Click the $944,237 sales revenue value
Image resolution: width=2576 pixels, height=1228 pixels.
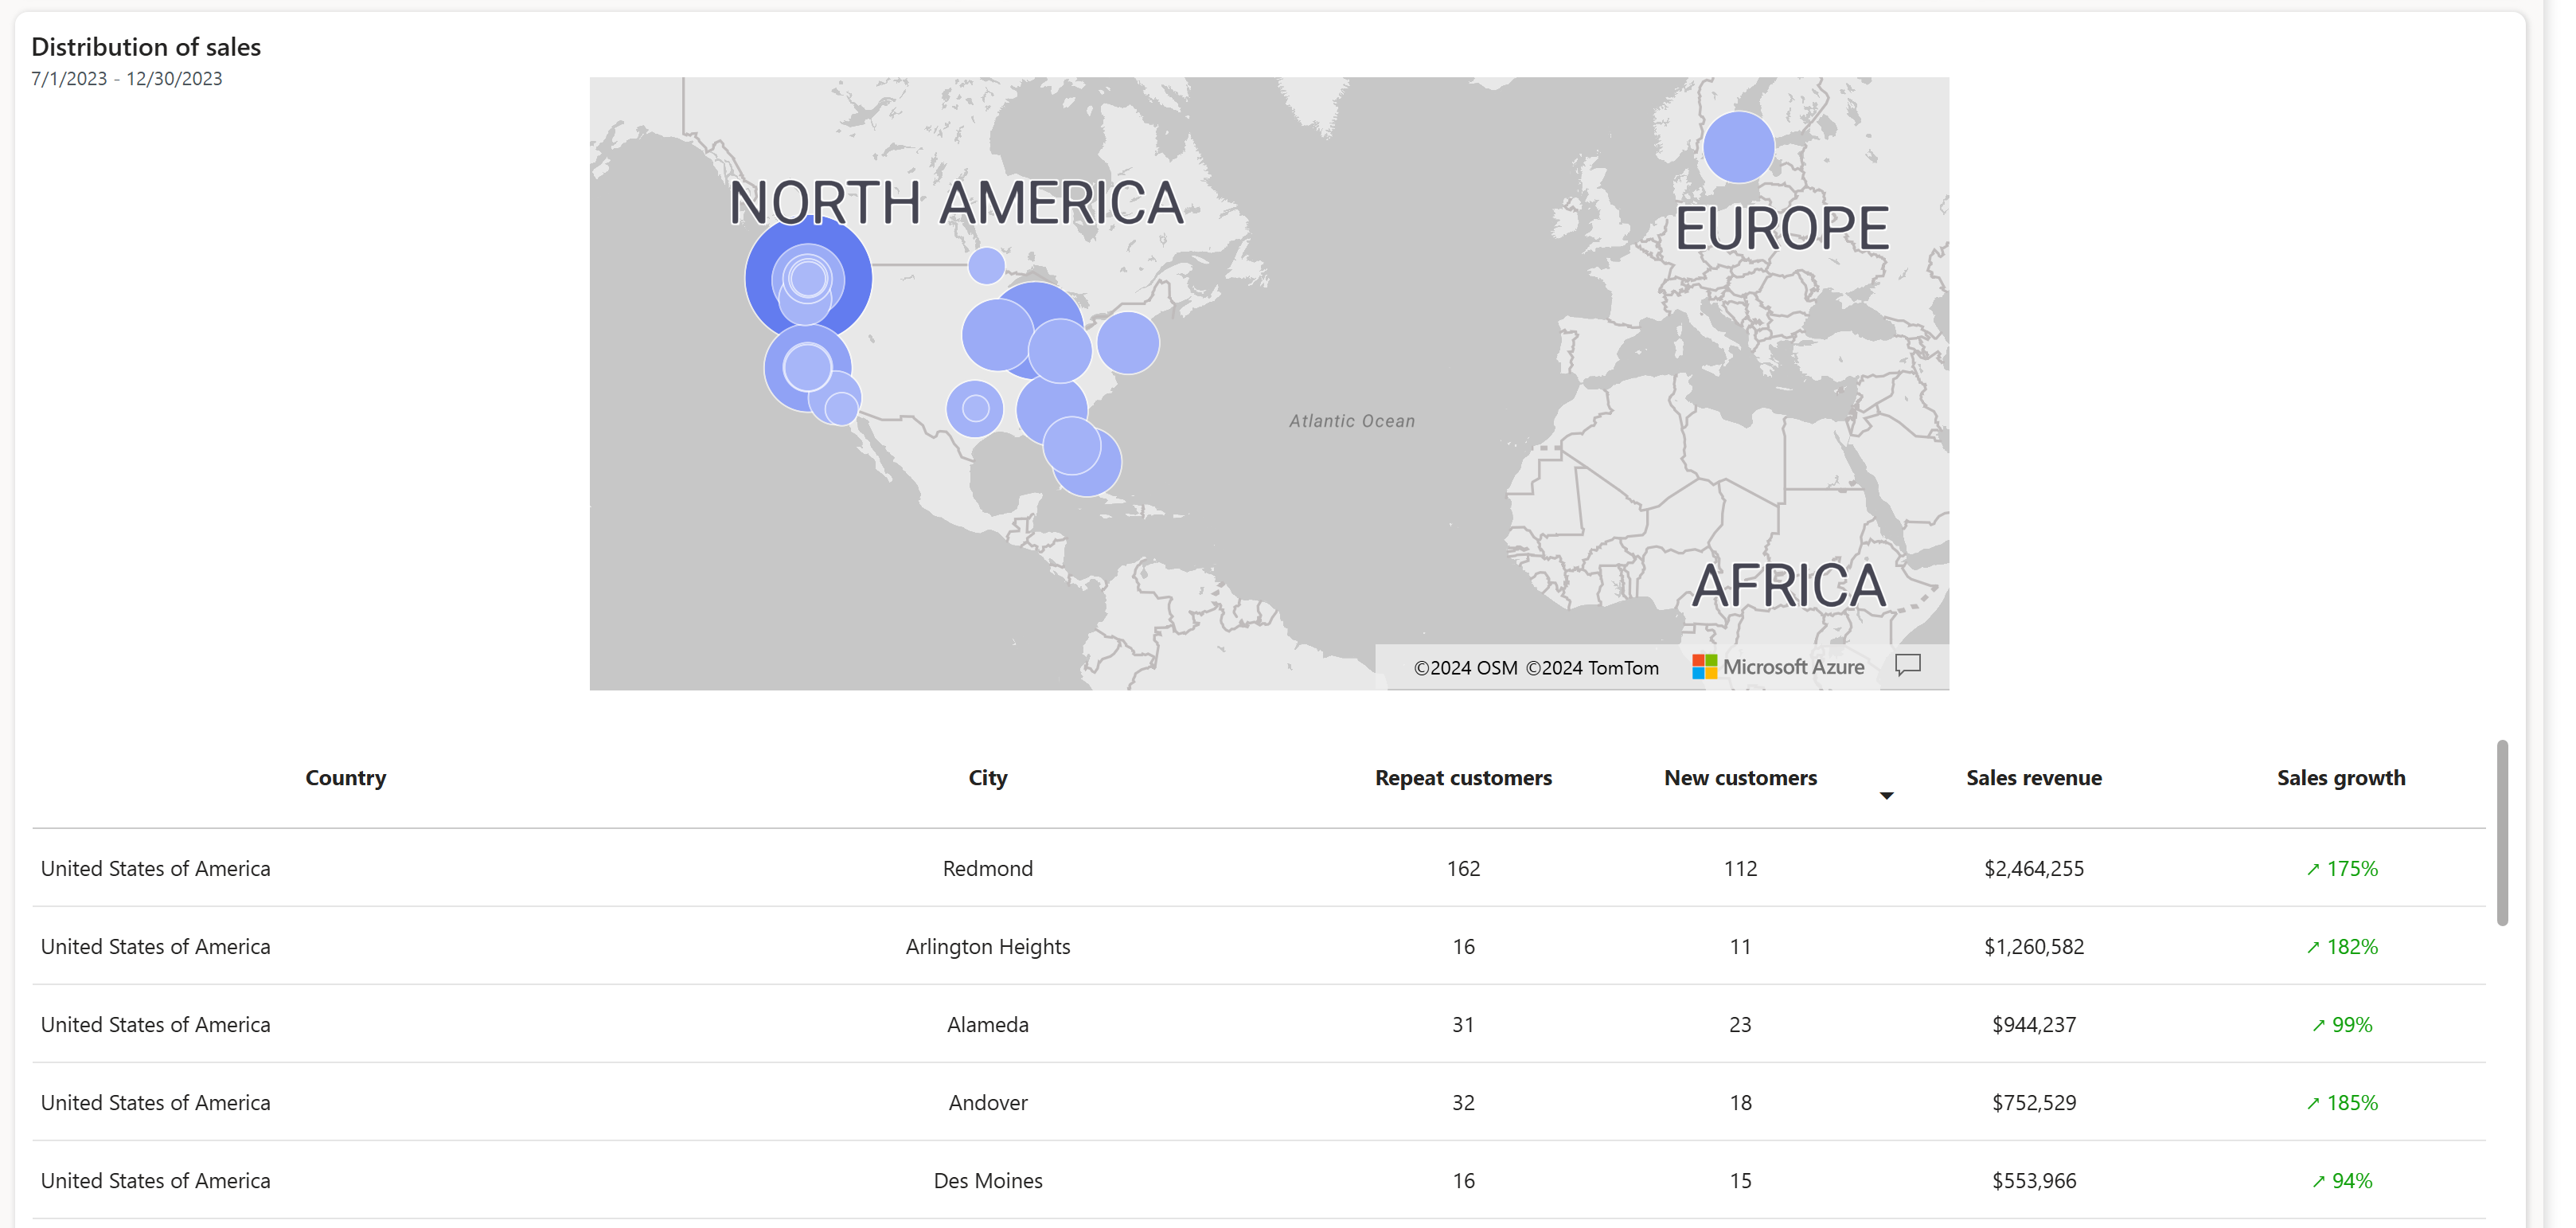click(x=2033, y=1024)
